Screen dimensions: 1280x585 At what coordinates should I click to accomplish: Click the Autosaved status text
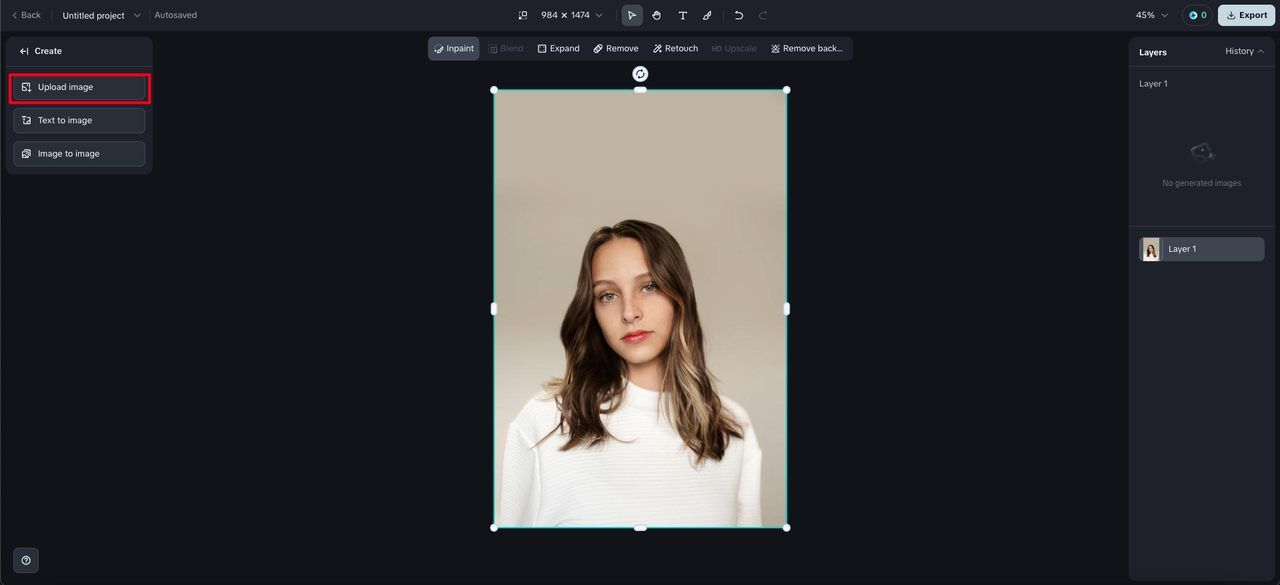pyautogui.click(x=176, y=15)
